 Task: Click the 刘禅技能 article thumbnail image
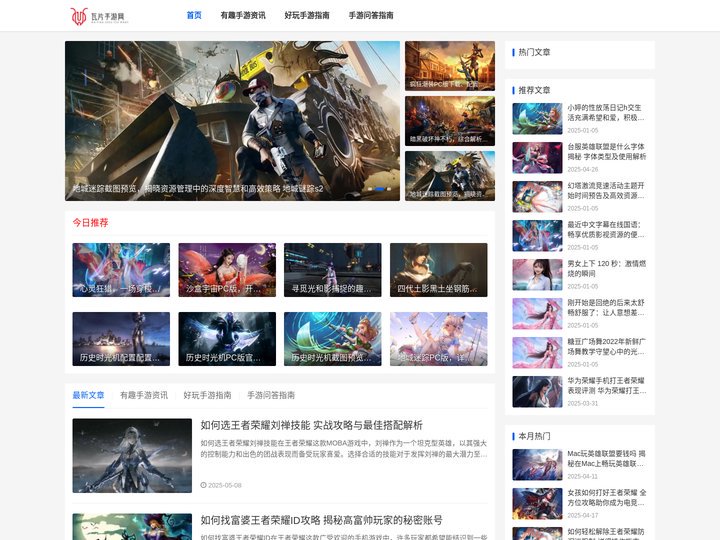[x=132, y=456]
